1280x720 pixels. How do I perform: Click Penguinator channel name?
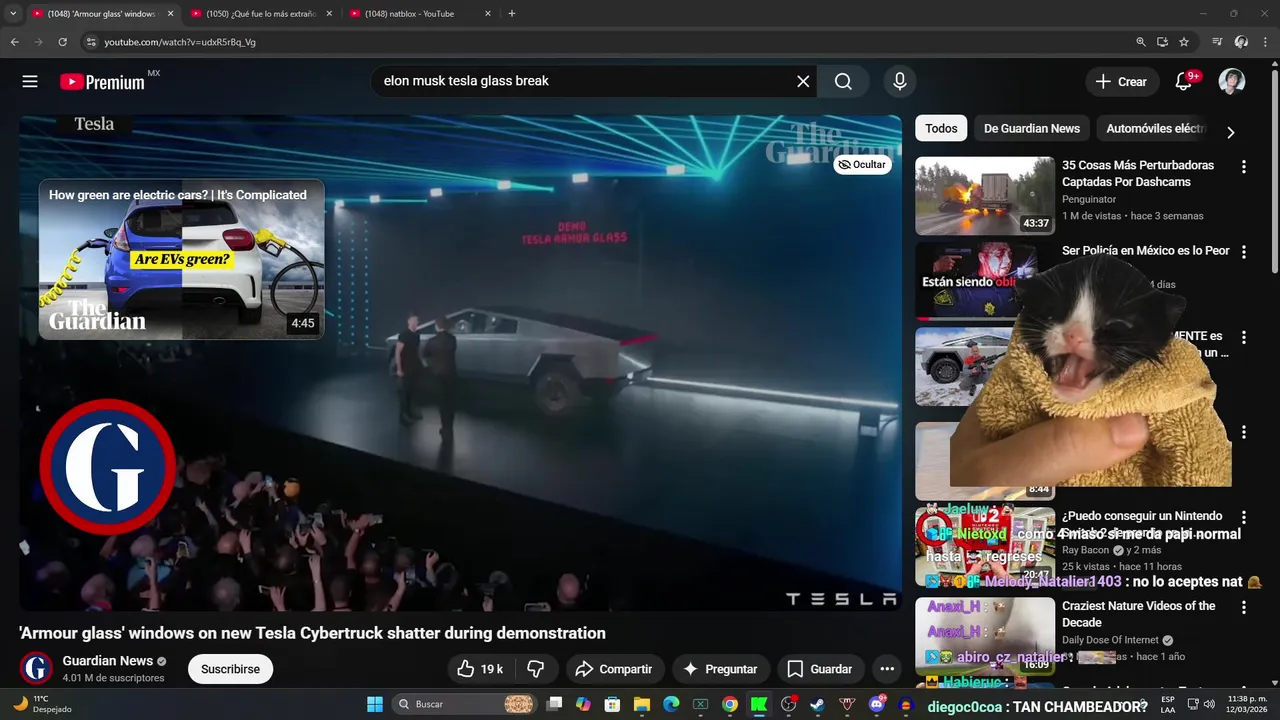1089,199
